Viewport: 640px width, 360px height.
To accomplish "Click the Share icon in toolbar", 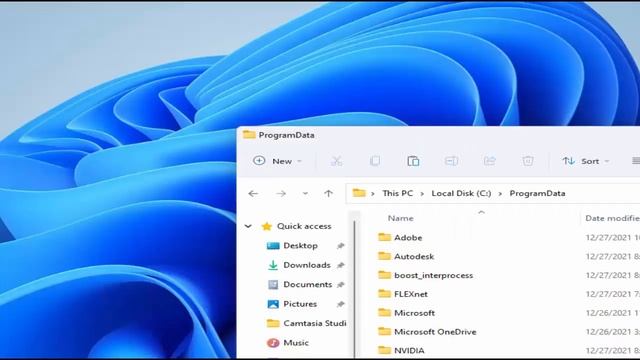I will [489, 161].
